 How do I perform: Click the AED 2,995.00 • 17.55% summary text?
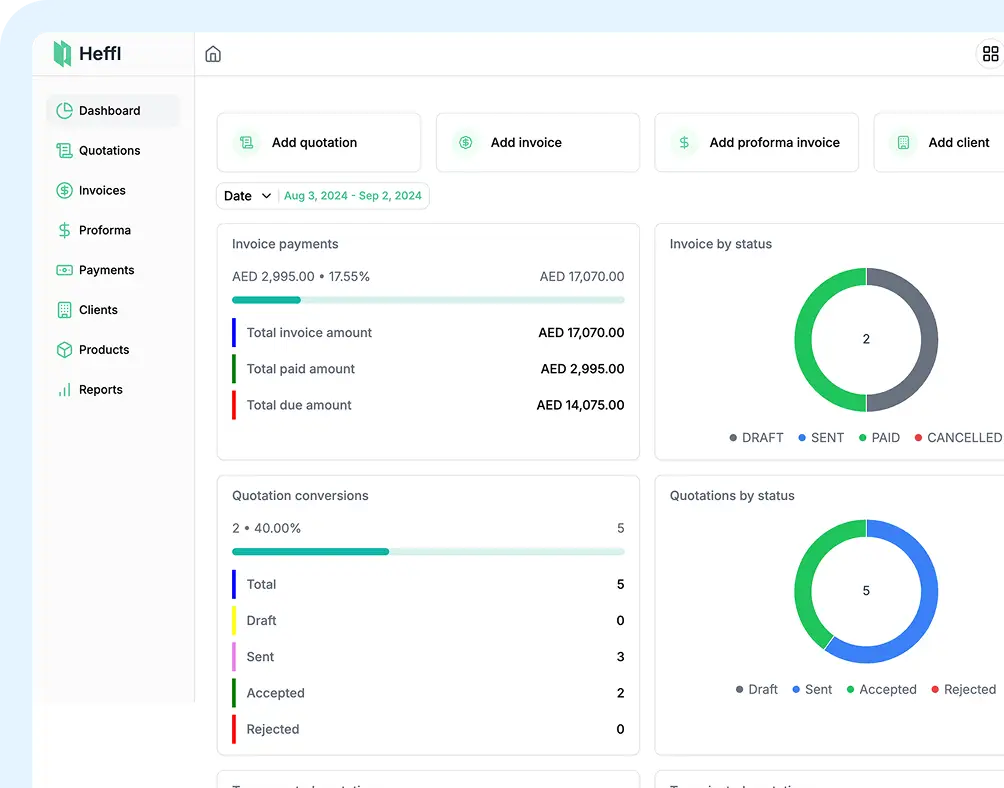point(301,277)
